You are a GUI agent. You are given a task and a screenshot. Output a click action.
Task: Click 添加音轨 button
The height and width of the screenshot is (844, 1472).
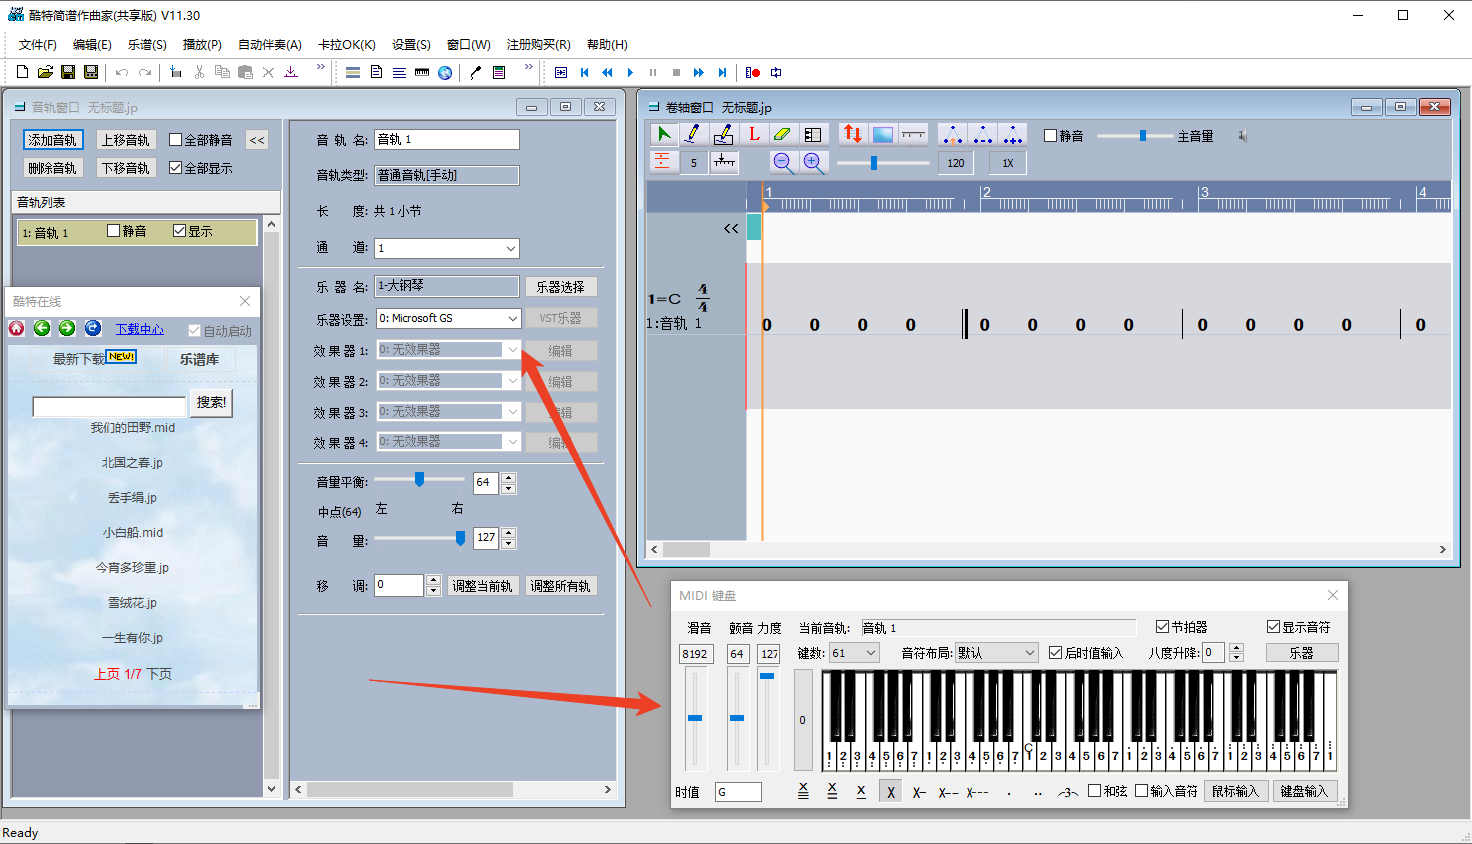pyautogui.click(x=53, y=140)
